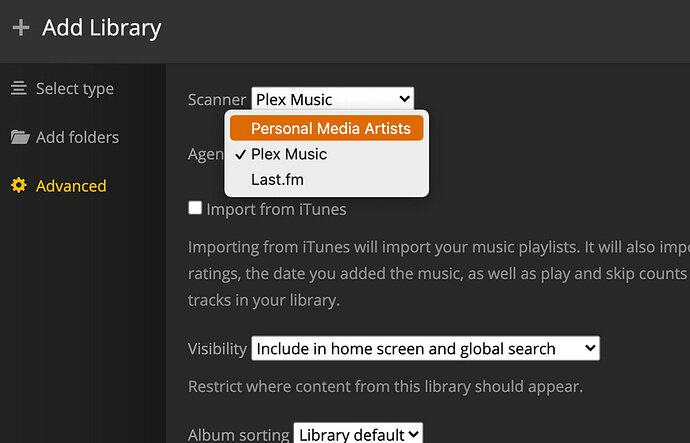This screenshot has width=690, height=443.
Task: Click the Album sorting label
Action: point(238,435)
